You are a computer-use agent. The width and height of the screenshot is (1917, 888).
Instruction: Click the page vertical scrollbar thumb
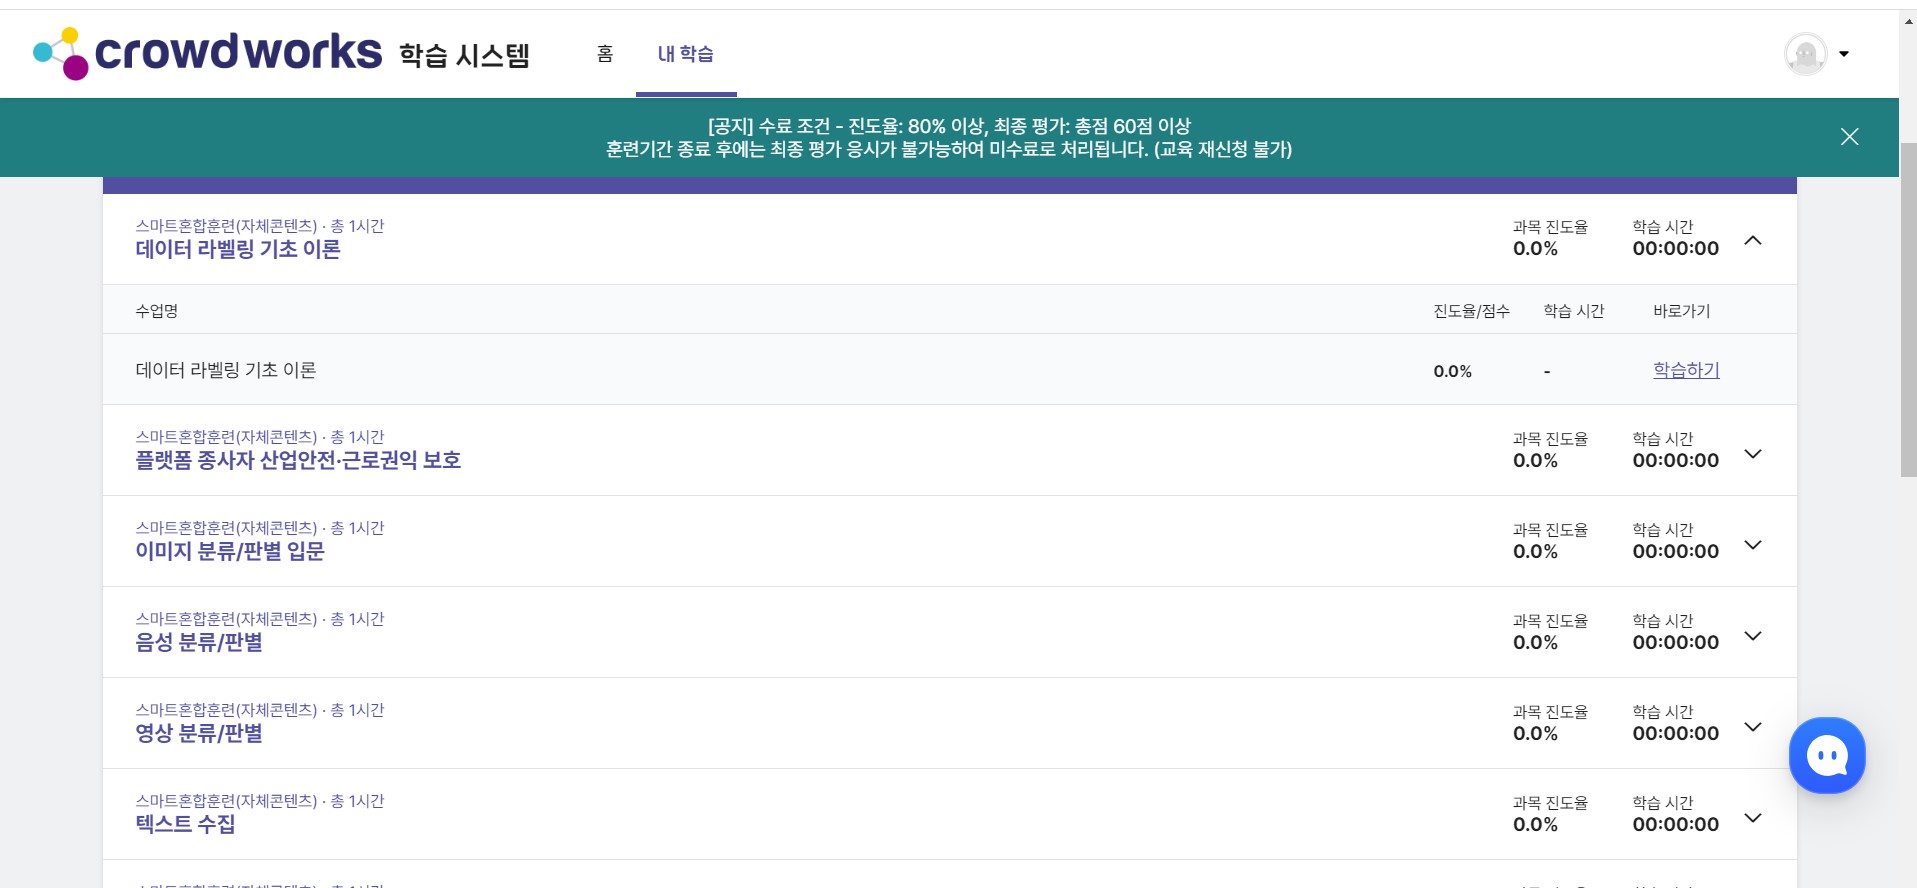1908,310
